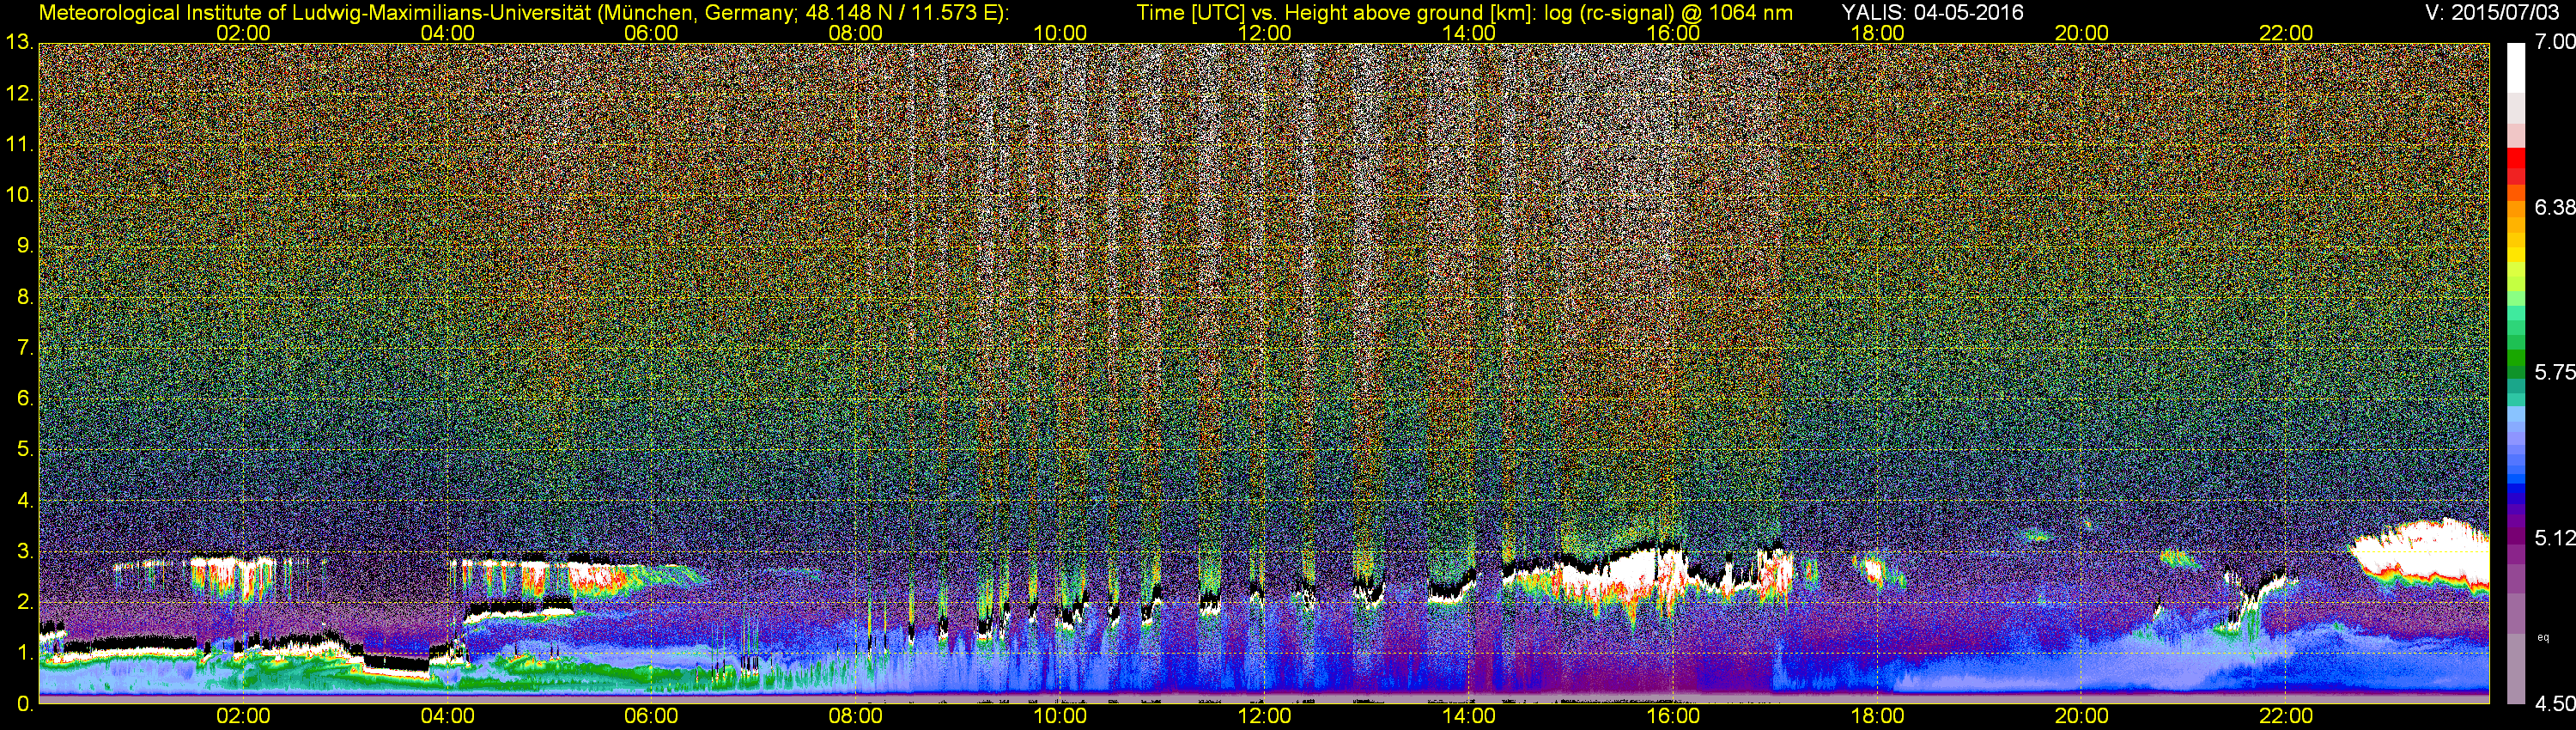Select the 7.00 color scale value
Screen dimensions: 2576x730
click(2555, 42)
